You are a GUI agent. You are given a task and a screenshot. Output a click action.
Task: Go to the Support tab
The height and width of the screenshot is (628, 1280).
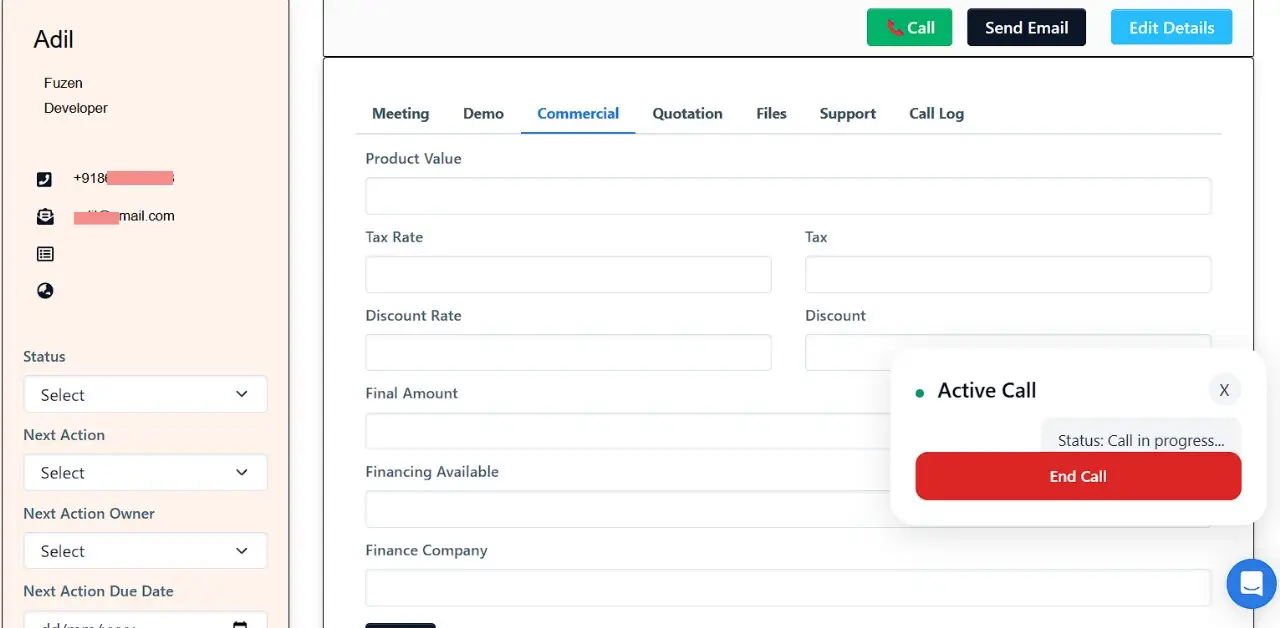(x=847, y=113)
